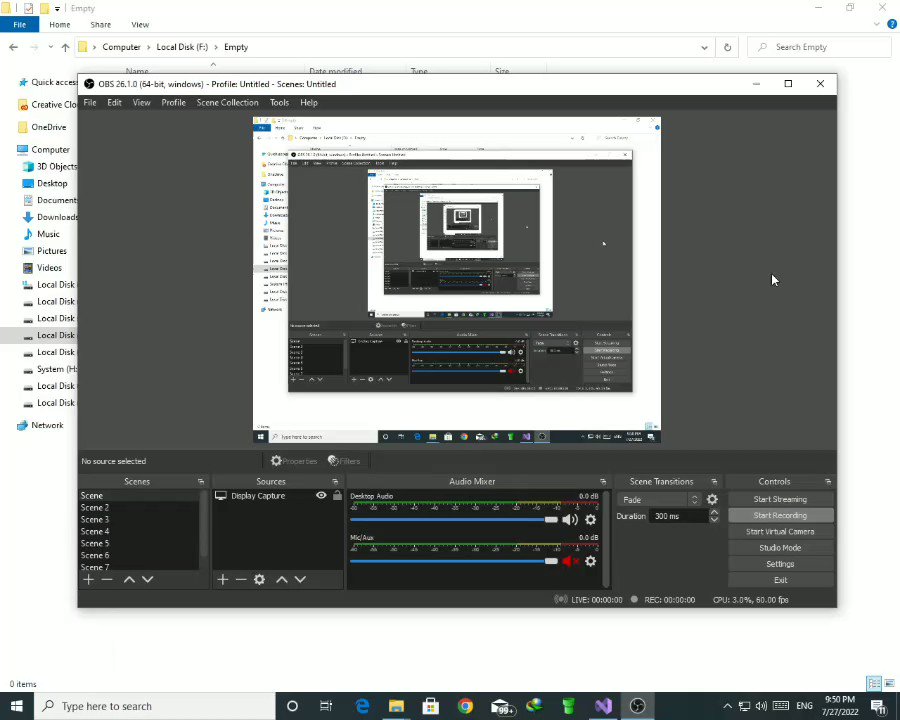Open address bar history dropdown in Explorer
The image size is (900, 720).
704,47
